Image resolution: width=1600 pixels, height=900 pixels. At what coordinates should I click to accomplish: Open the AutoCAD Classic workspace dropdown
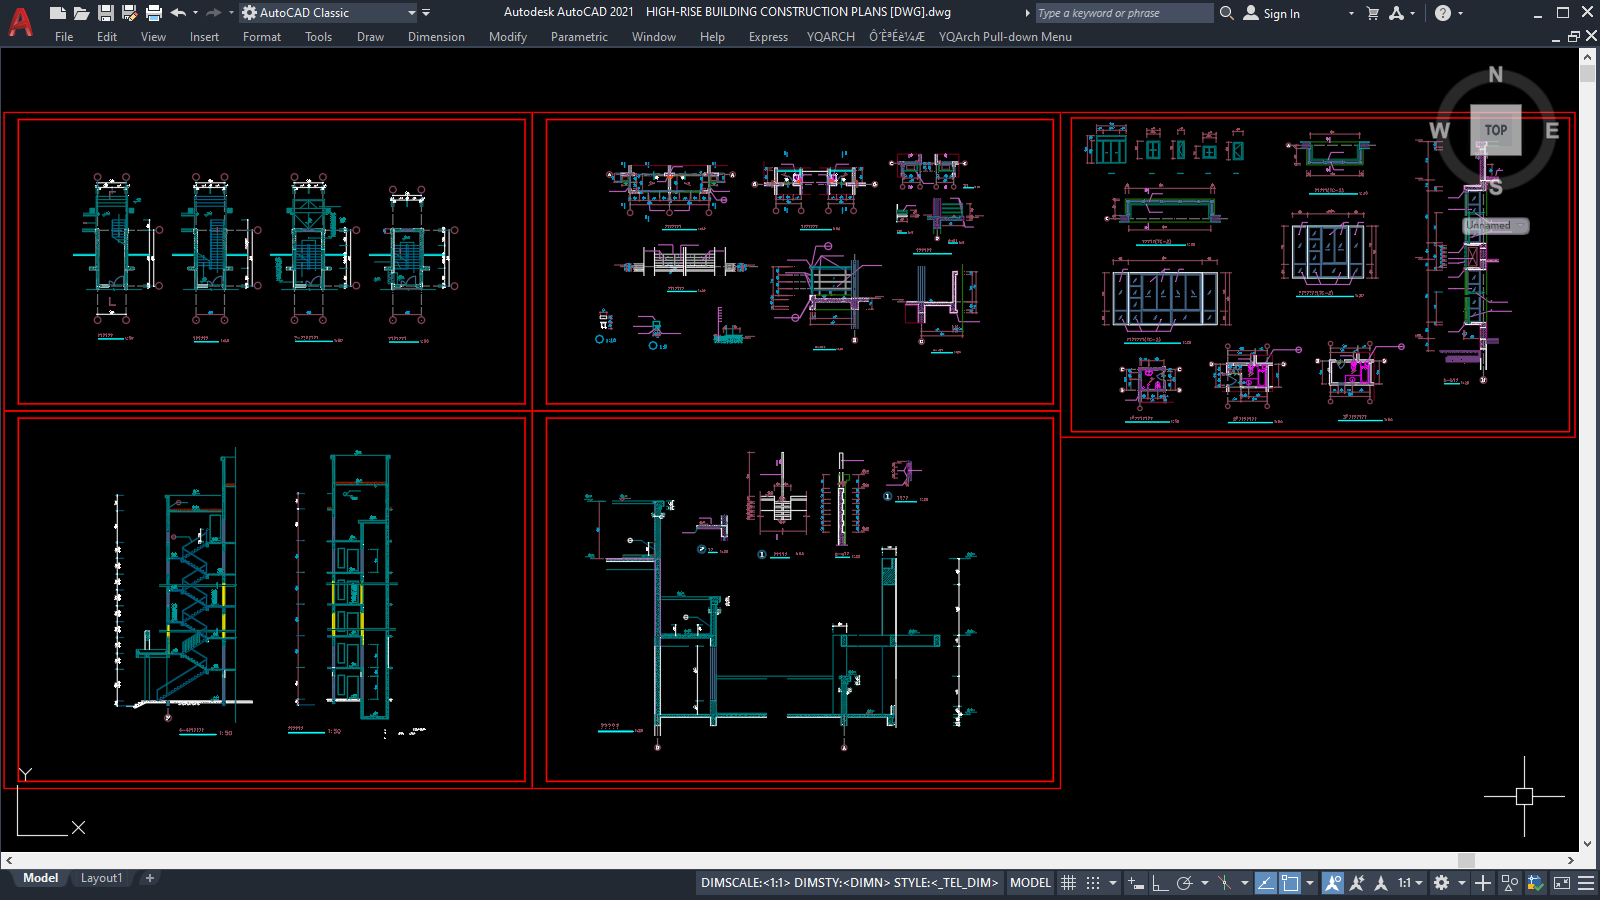point(411,13)
